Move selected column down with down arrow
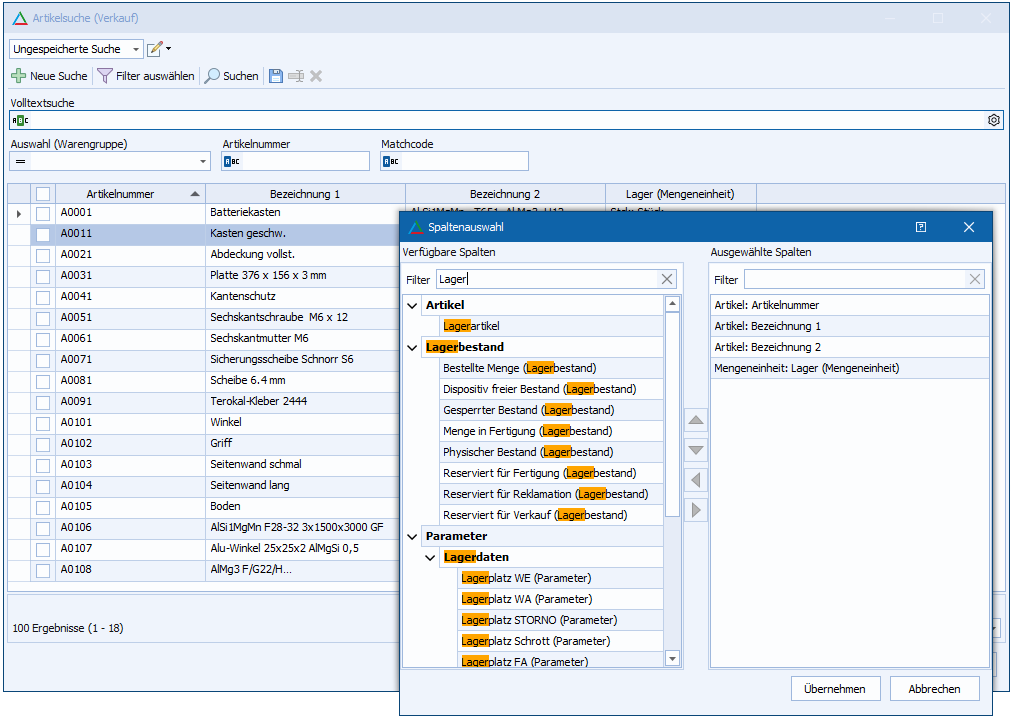This screenshot has width=1015, height=719. pyautogui.click(x=696, y=450)
